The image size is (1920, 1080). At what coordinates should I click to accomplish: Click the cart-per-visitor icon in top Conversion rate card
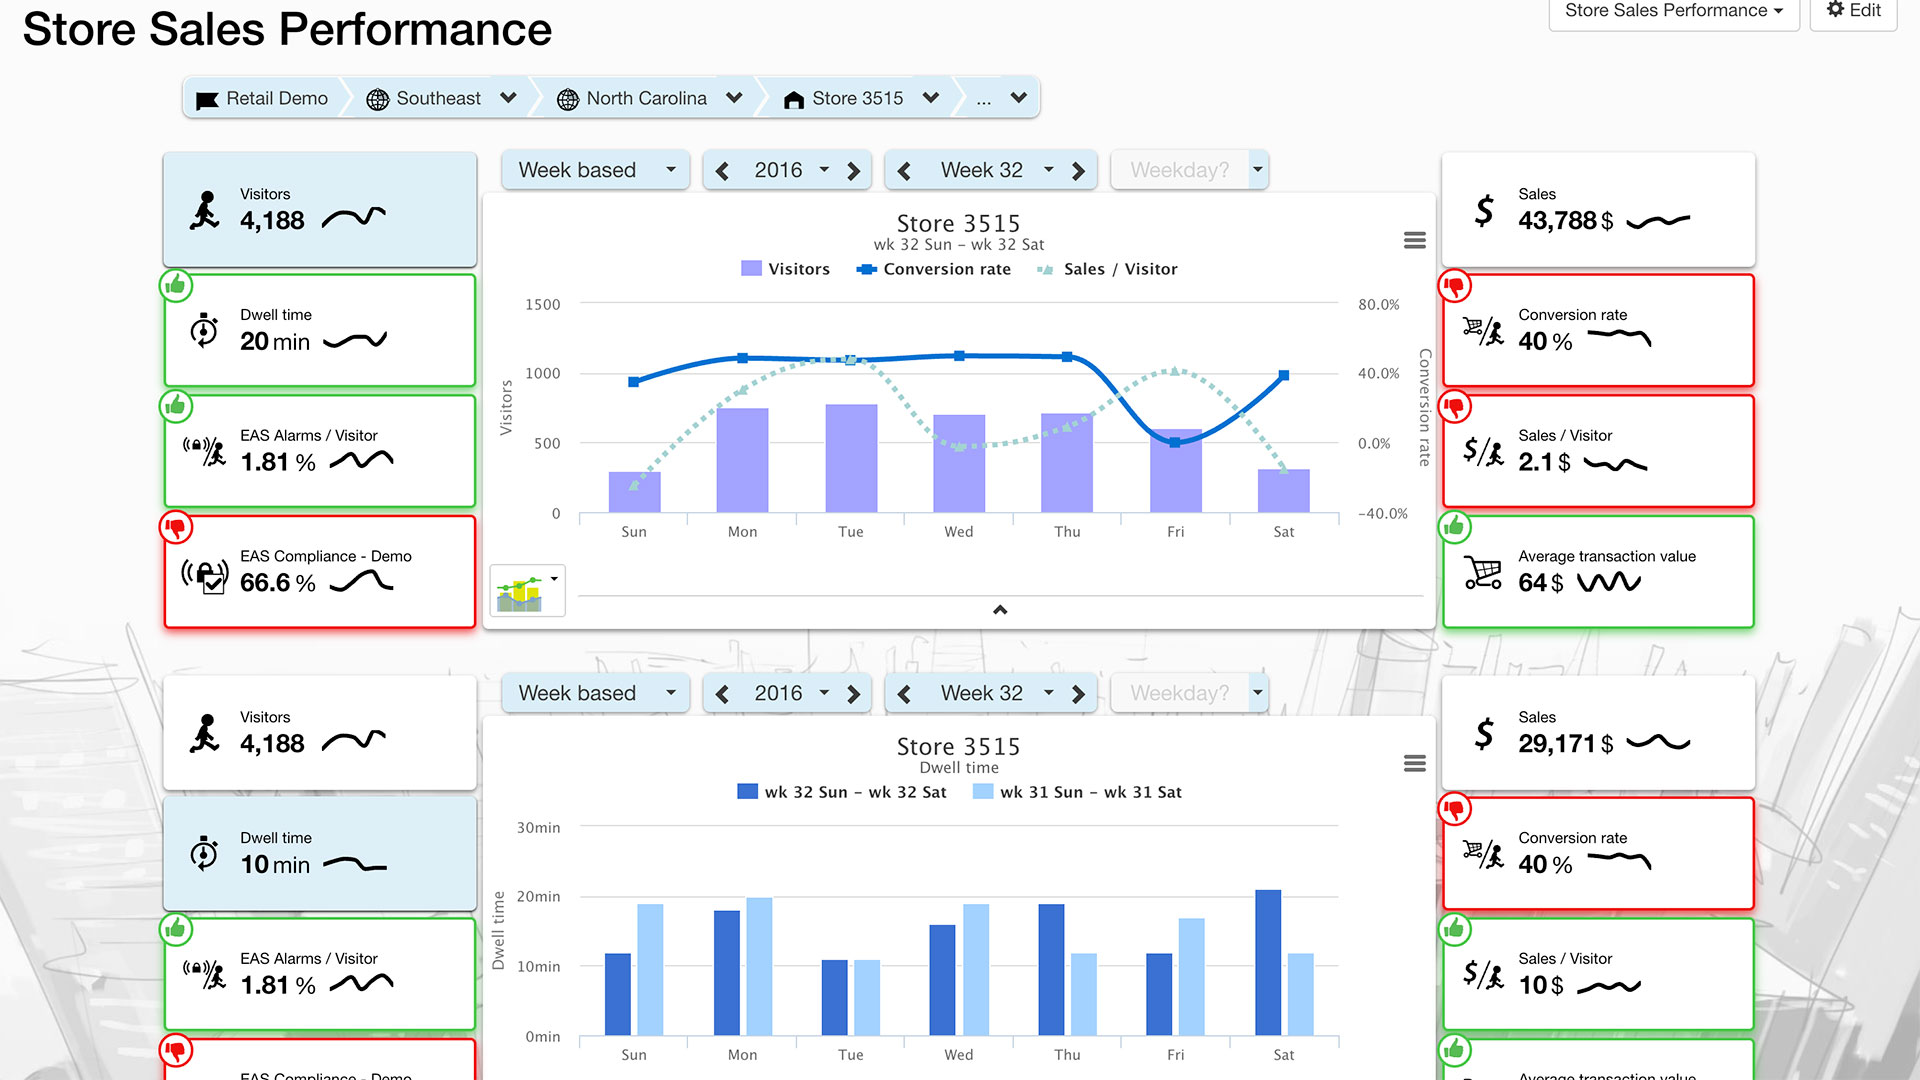(x=1483, y=330)
